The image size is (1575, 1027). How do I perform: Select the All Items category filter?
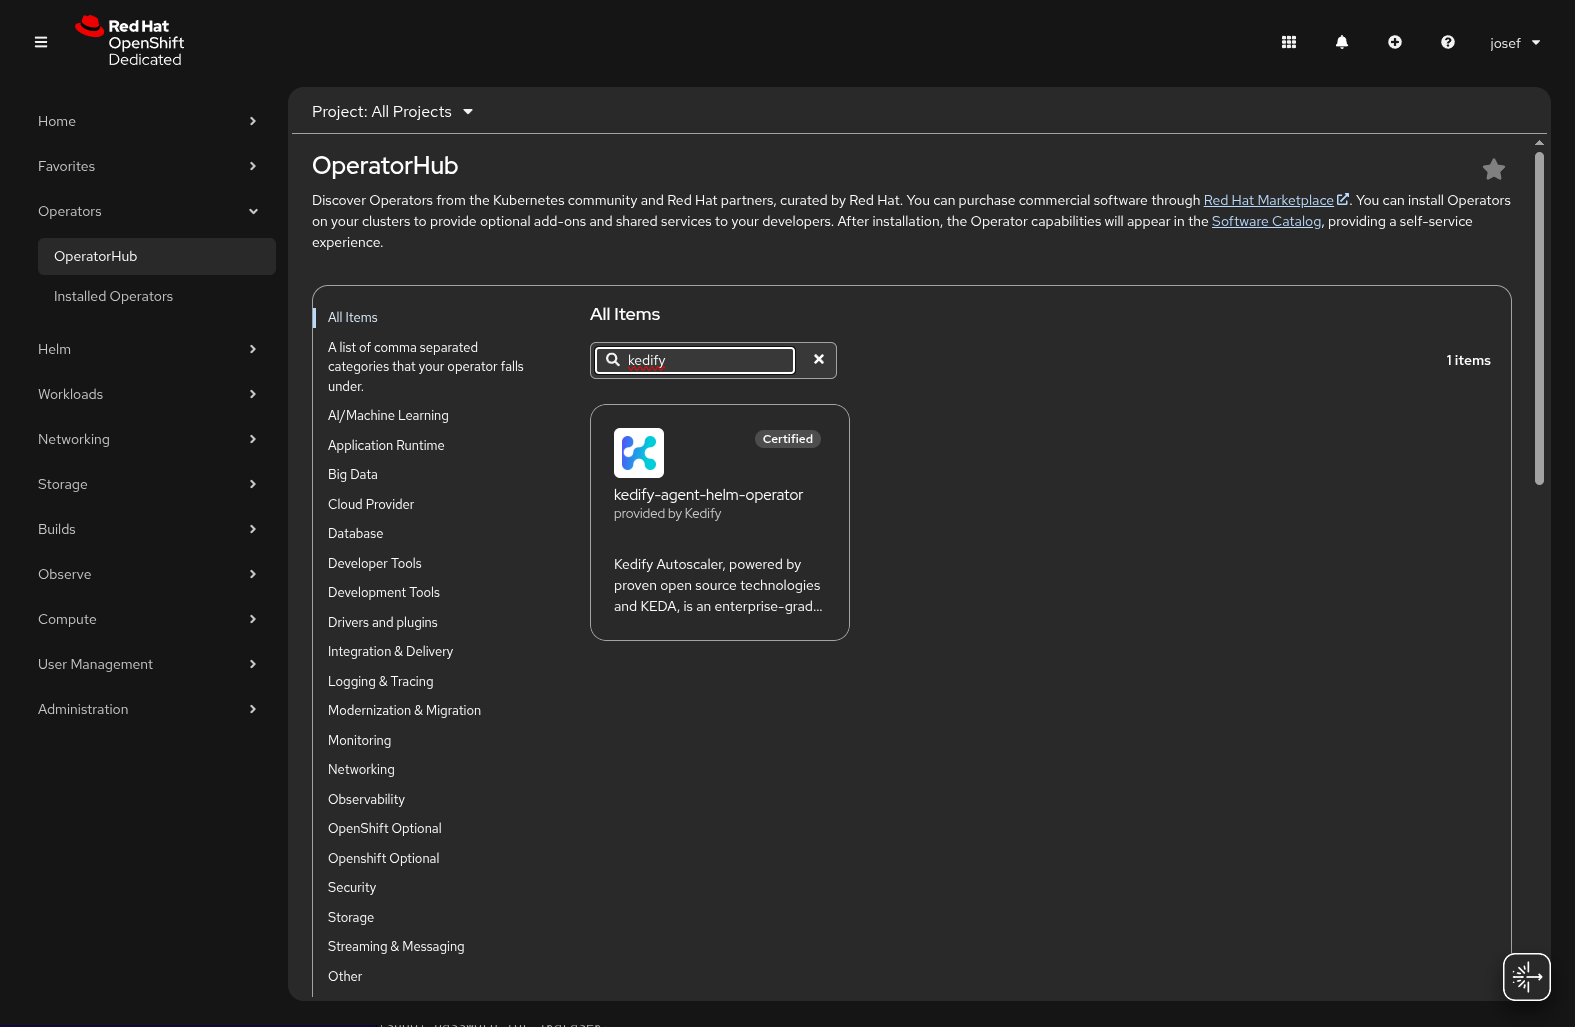(353, 317)
